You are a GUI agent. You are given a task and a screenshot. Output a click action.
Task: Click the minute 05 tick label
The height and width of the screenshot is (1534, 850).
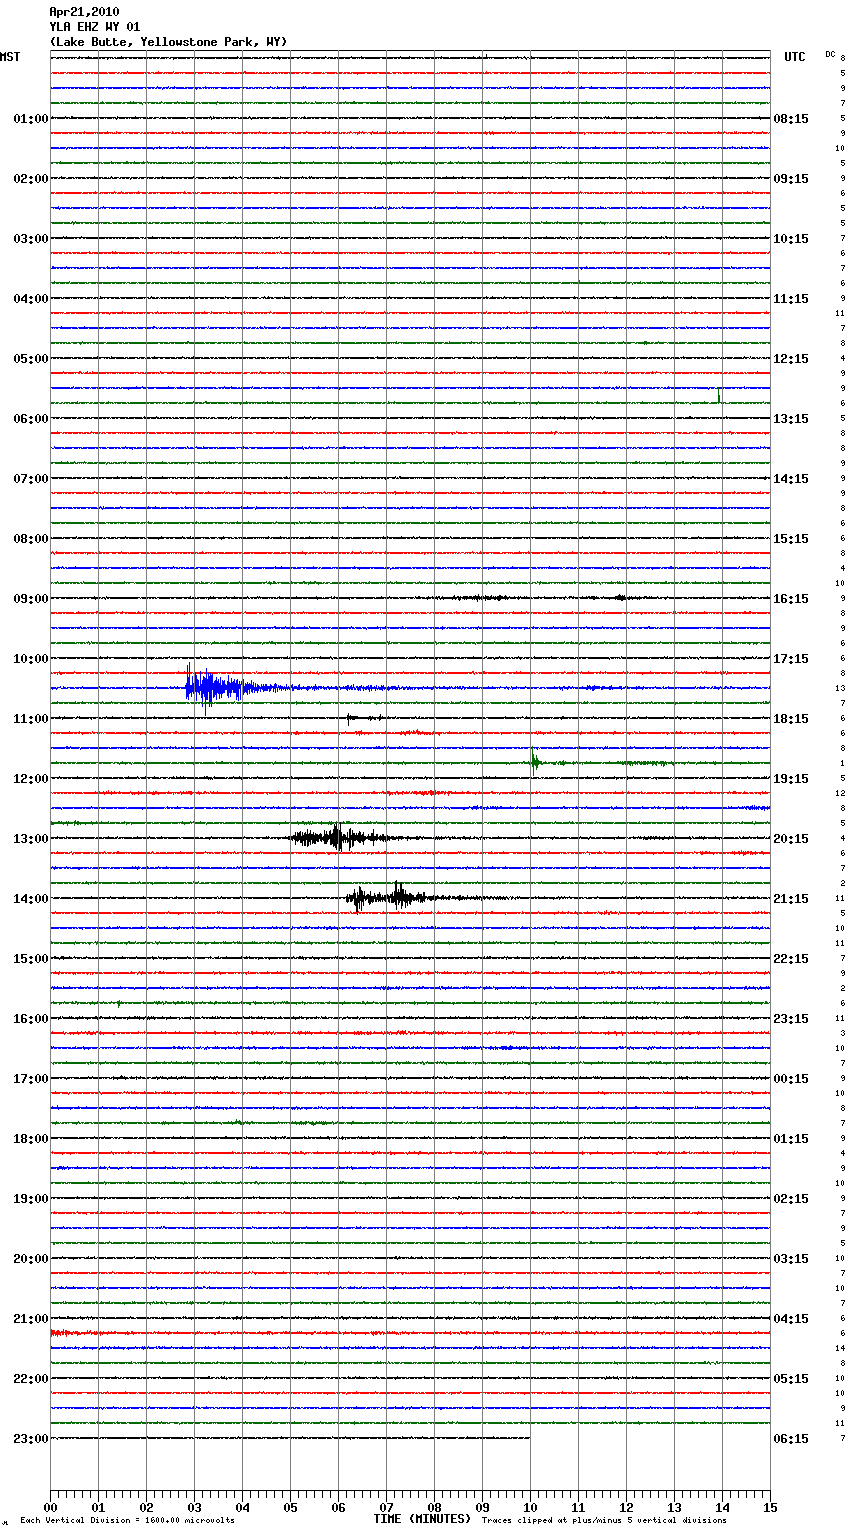[290, 1507]
